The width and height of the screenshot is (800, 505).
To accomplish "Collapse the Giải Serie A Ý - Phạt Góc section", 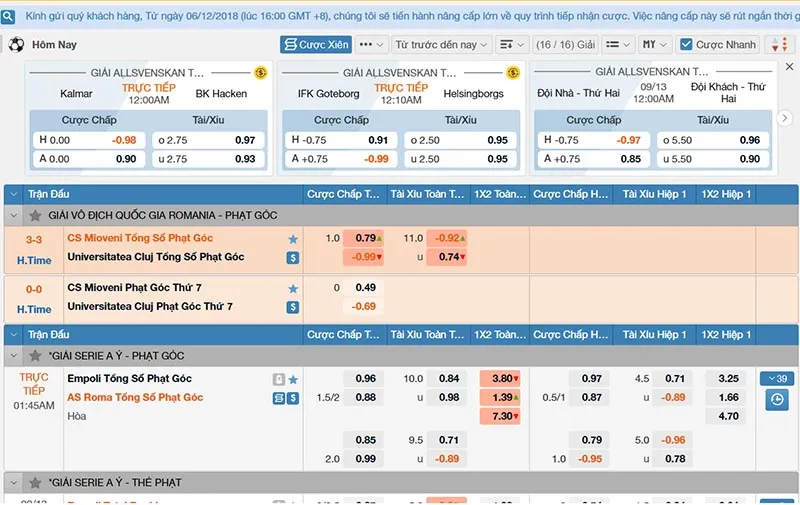I will (x=15, y=356).
